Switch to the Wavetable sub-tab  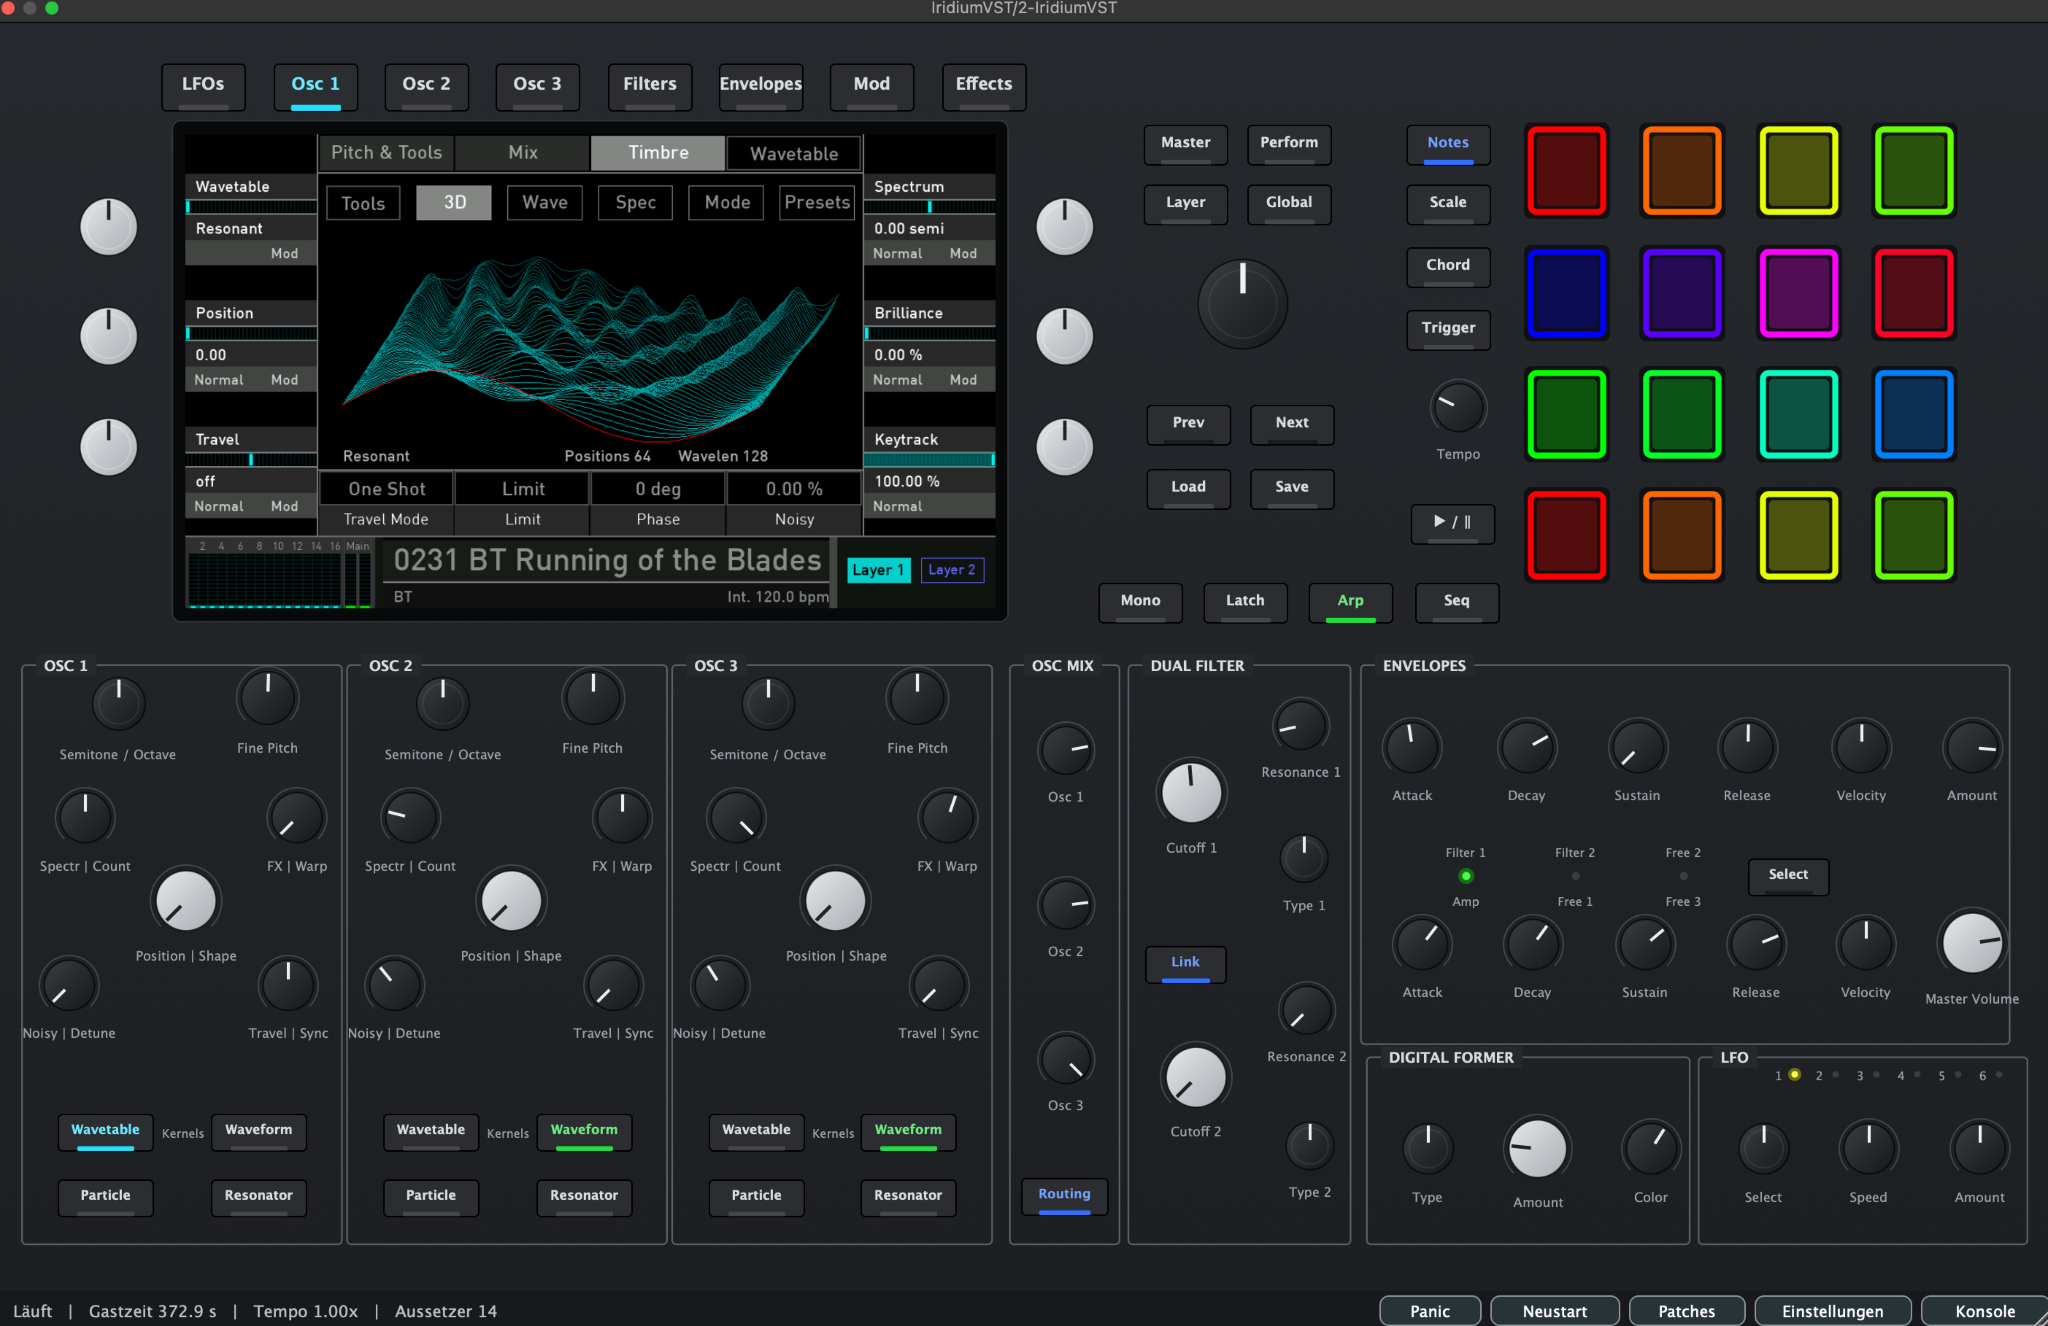(794, 154)
